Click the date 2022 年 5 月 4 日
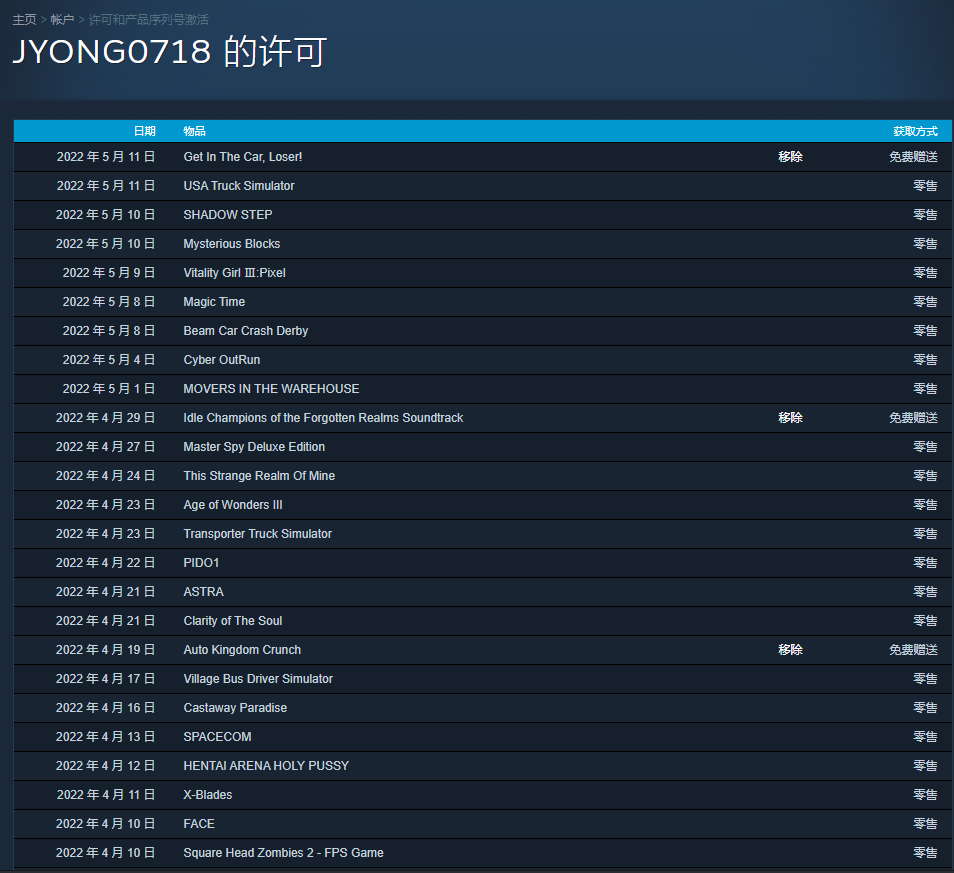 coord(109,360)
